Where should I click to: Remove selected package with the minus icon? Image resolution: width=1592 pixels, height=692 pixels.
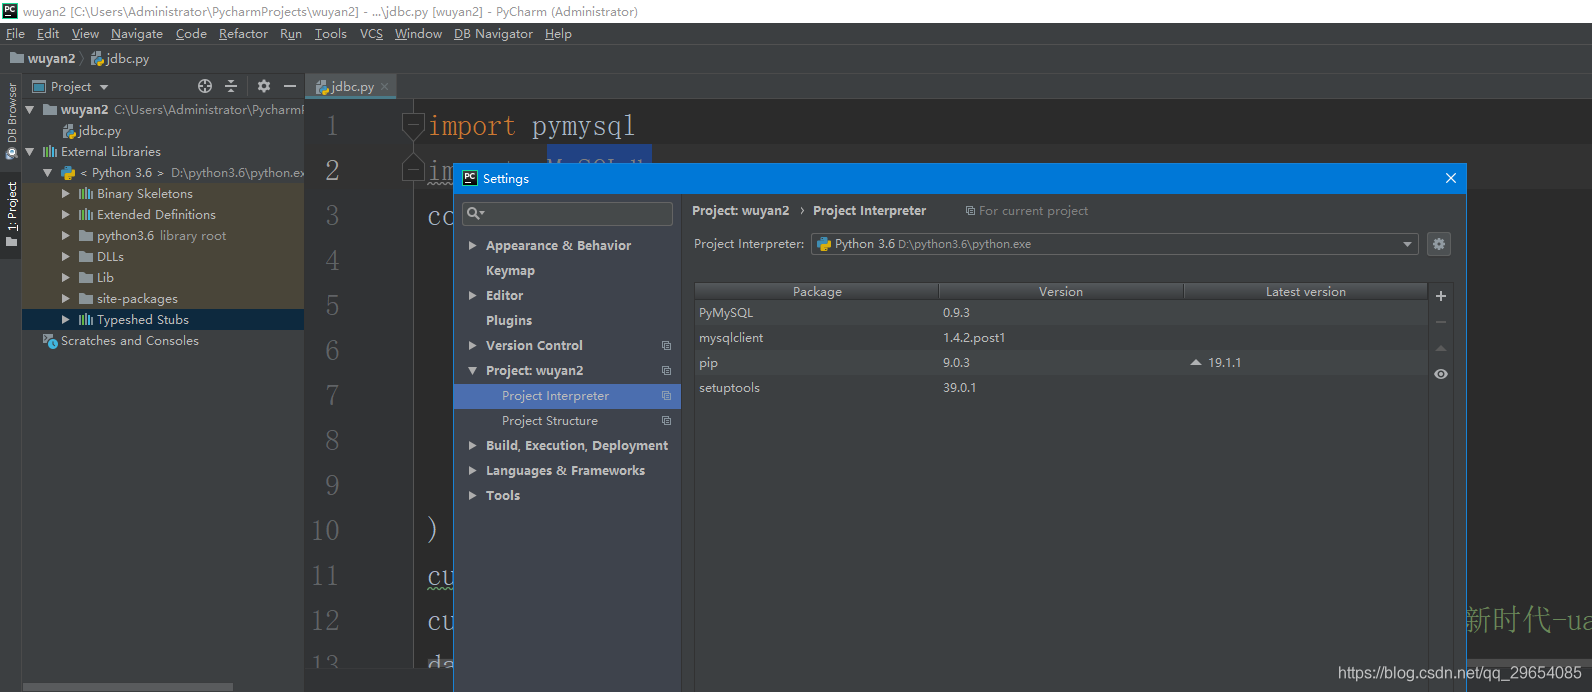point(1441,322)
